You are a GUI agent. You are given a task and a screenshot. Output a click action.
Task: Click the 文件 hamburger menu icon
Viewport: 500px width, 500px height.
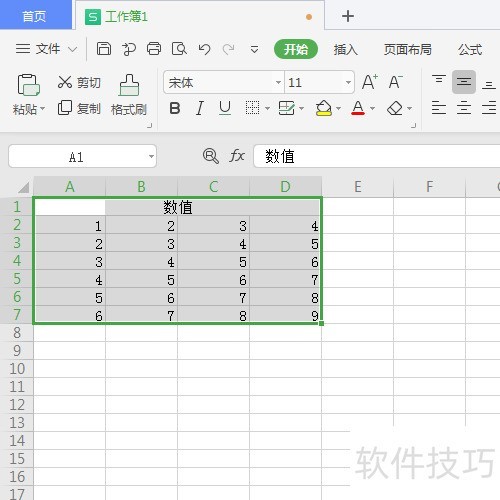coord(23,49)
